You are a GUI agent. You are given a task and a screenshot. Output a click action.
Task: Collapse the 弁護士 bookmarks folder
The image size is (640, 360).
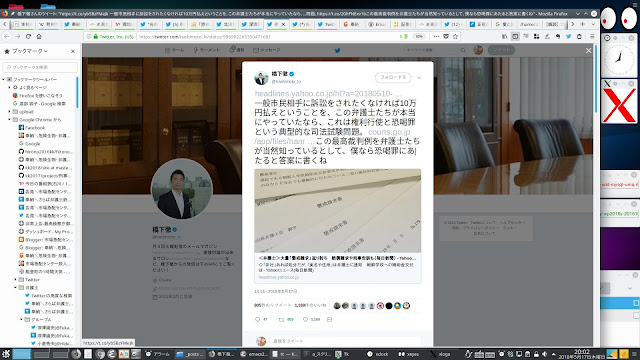pyautogui.click(x=16, y=288)
